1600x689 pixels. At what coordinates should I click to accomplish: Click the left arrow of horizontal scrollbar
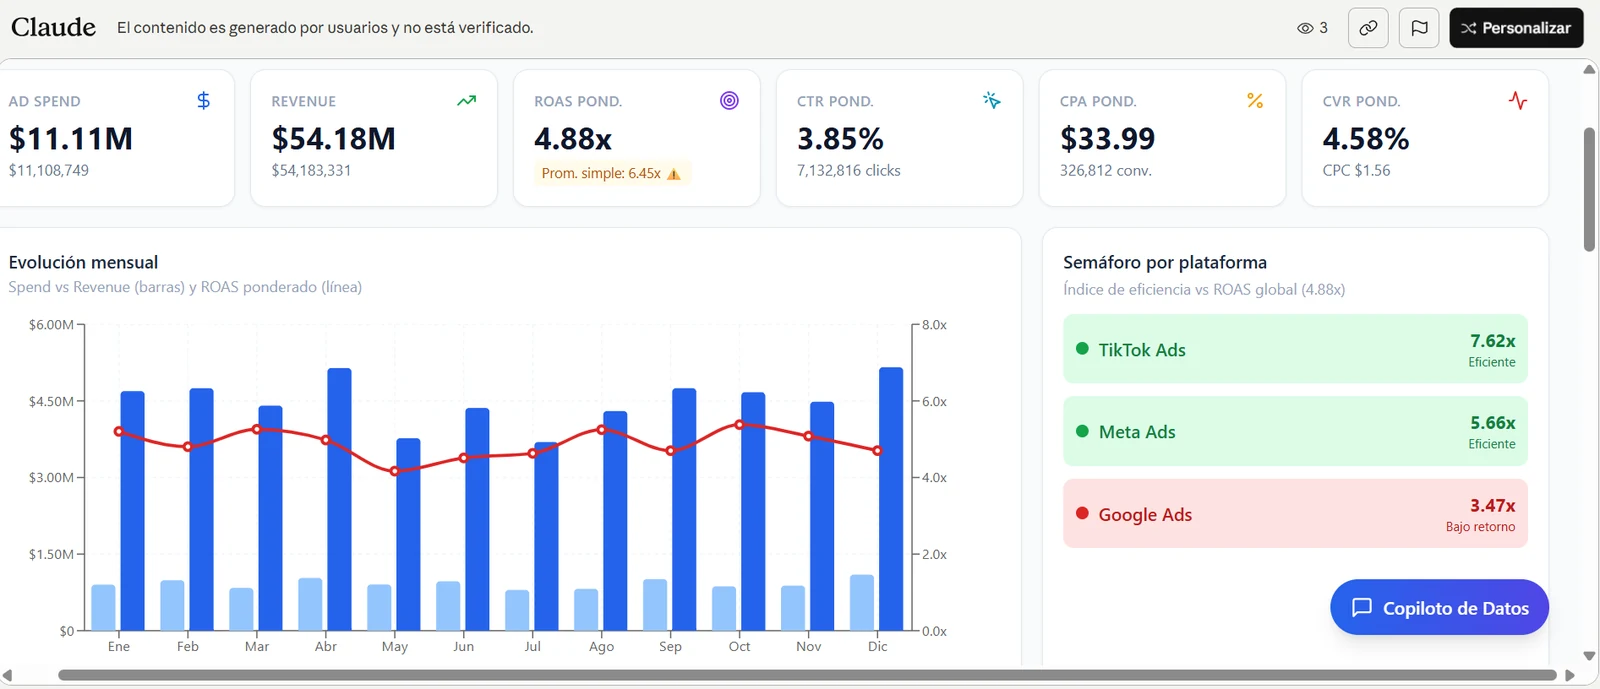tap(8, 675)
